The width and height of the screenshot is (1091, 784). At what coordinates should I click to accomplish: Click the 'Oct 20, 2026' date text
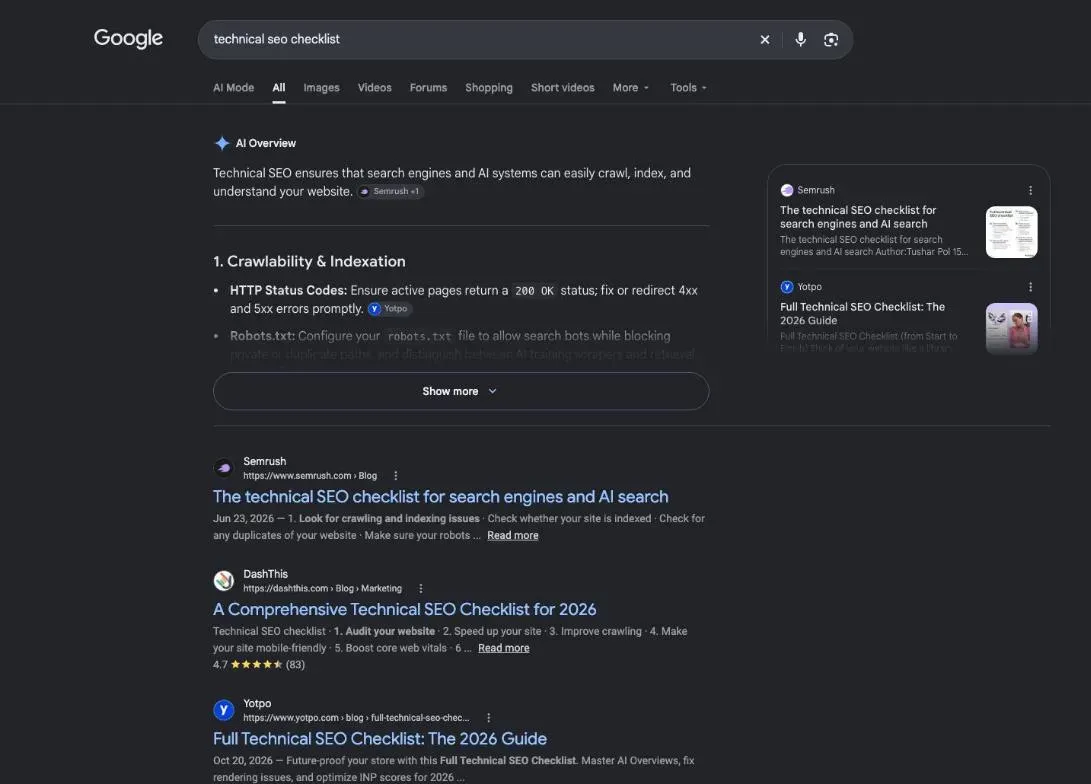[x=243, y=761]
